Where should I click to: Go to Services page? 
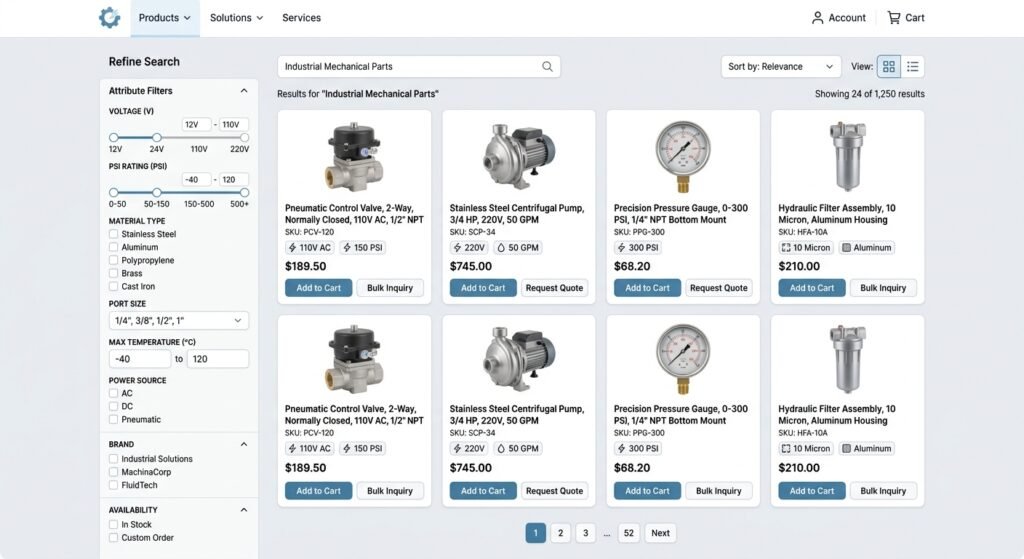pyautogui.click(x=301, y=18)
